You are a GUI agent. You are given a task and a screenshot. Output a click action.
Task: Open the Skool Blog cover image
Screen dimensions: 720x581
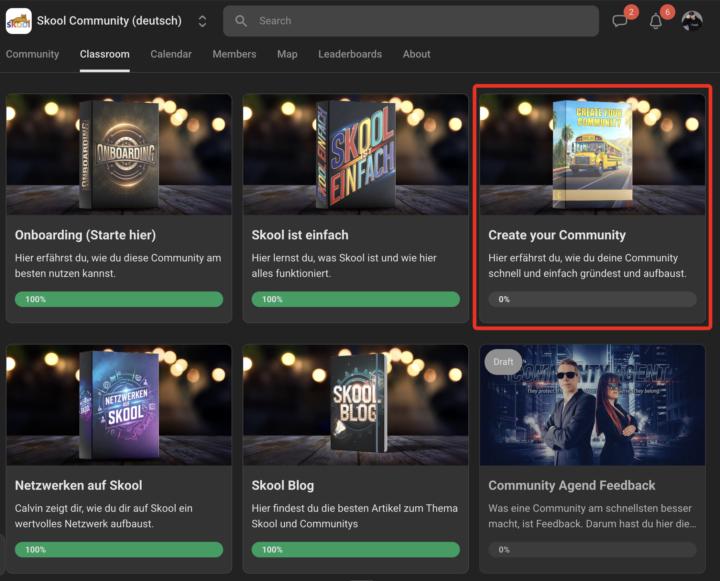(356, 405)
